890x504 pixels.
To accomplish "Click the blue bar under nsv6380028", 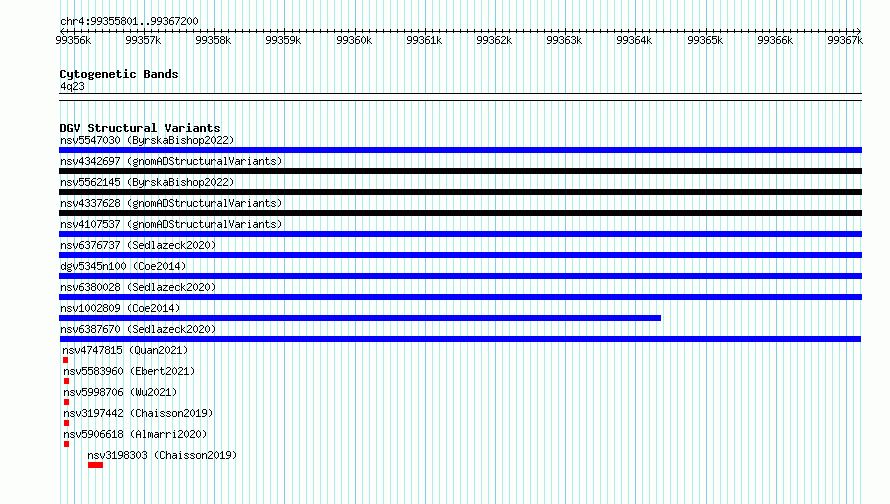I will coord(460,297).
